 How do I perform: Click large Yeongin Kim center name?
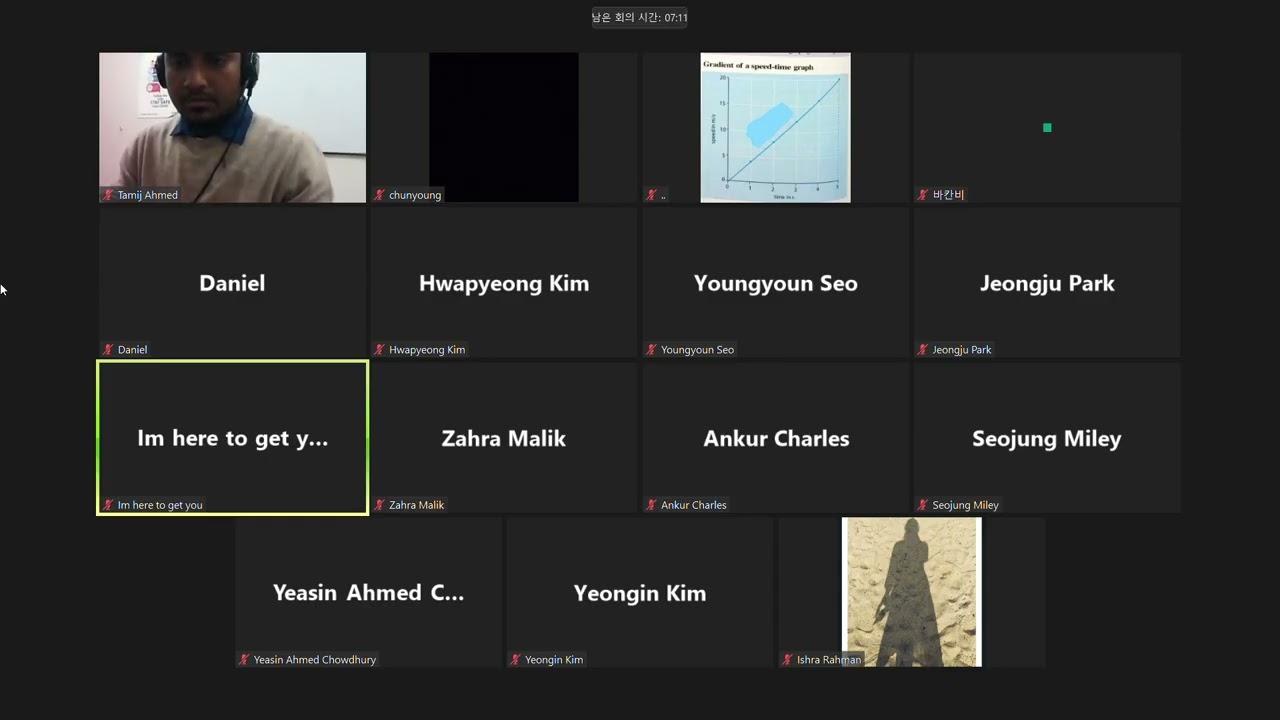pos(640,594)
